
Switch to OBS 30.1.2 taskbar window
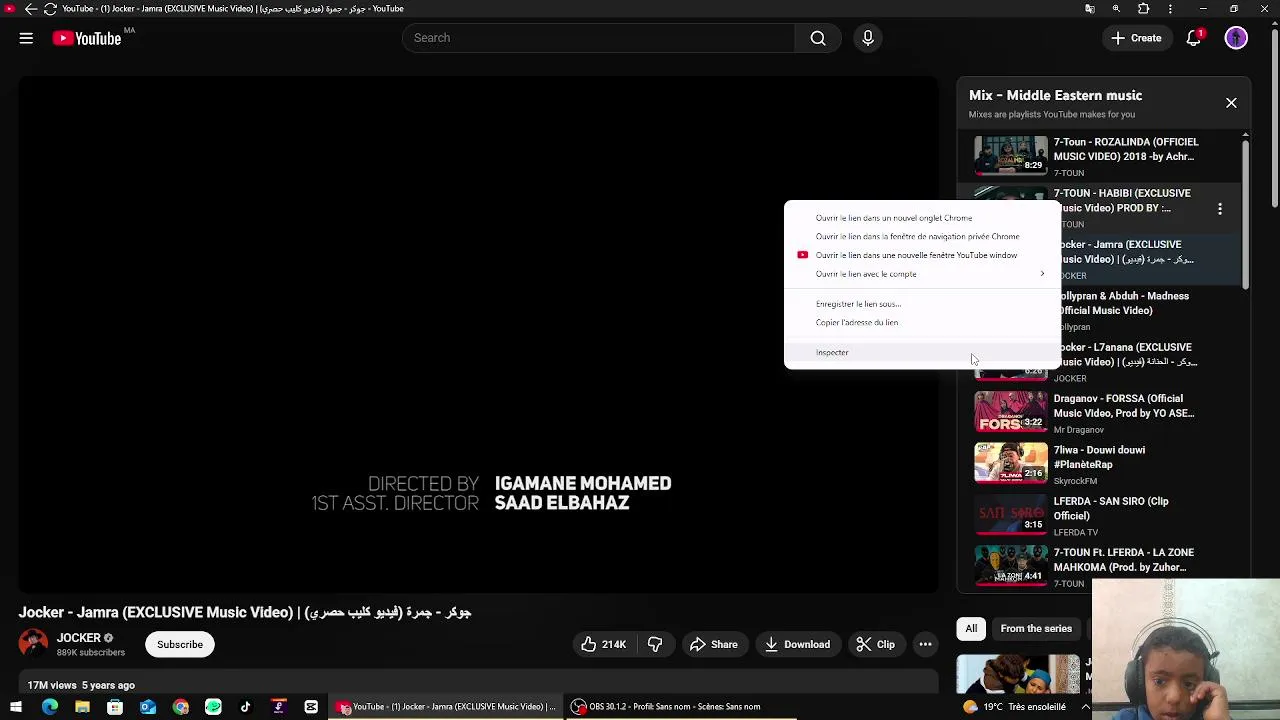680,707
